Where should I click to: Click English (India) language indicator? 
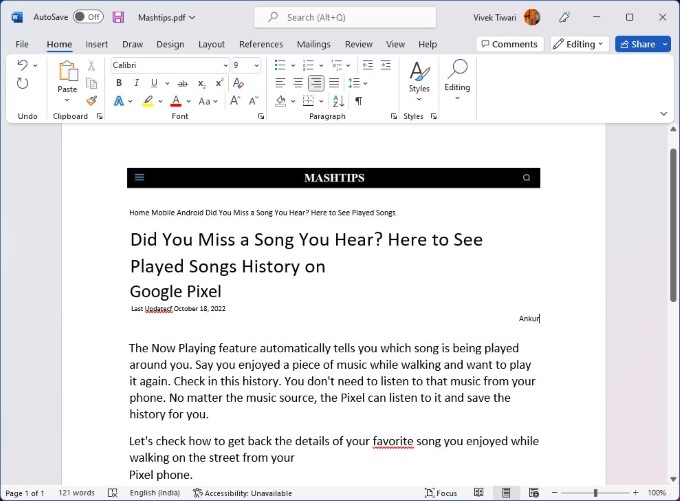(x=155, y=493)
